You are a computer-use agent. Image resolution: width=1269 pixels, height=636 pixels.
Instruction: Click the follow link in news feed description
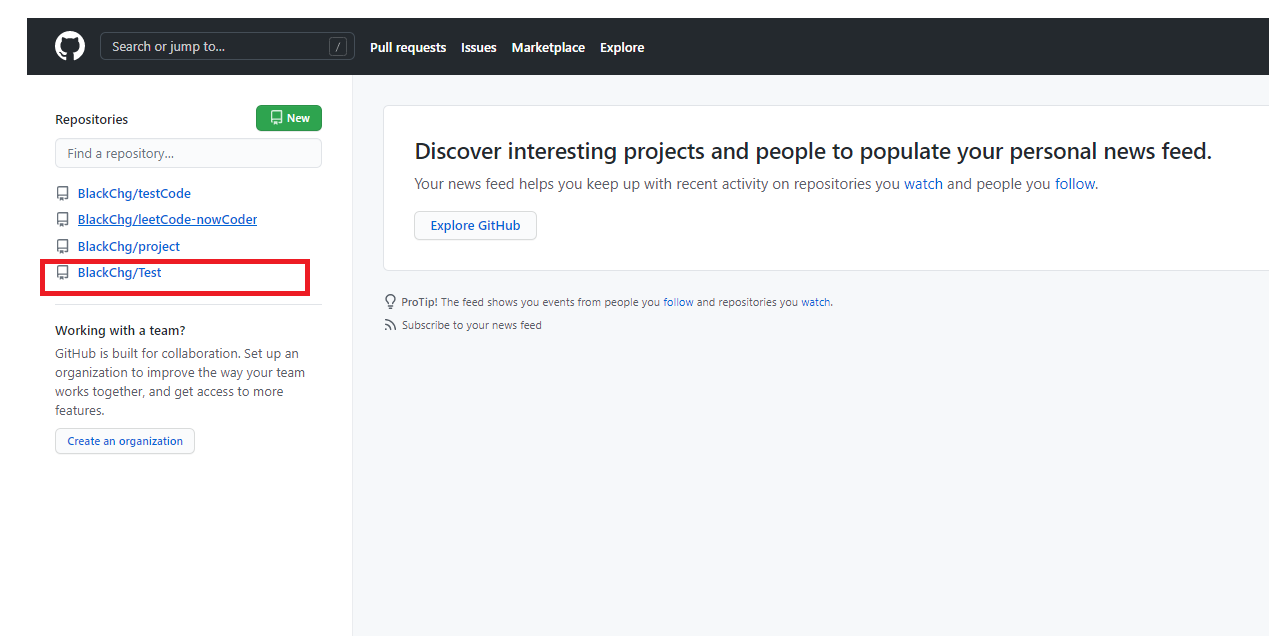point(1075,184)
